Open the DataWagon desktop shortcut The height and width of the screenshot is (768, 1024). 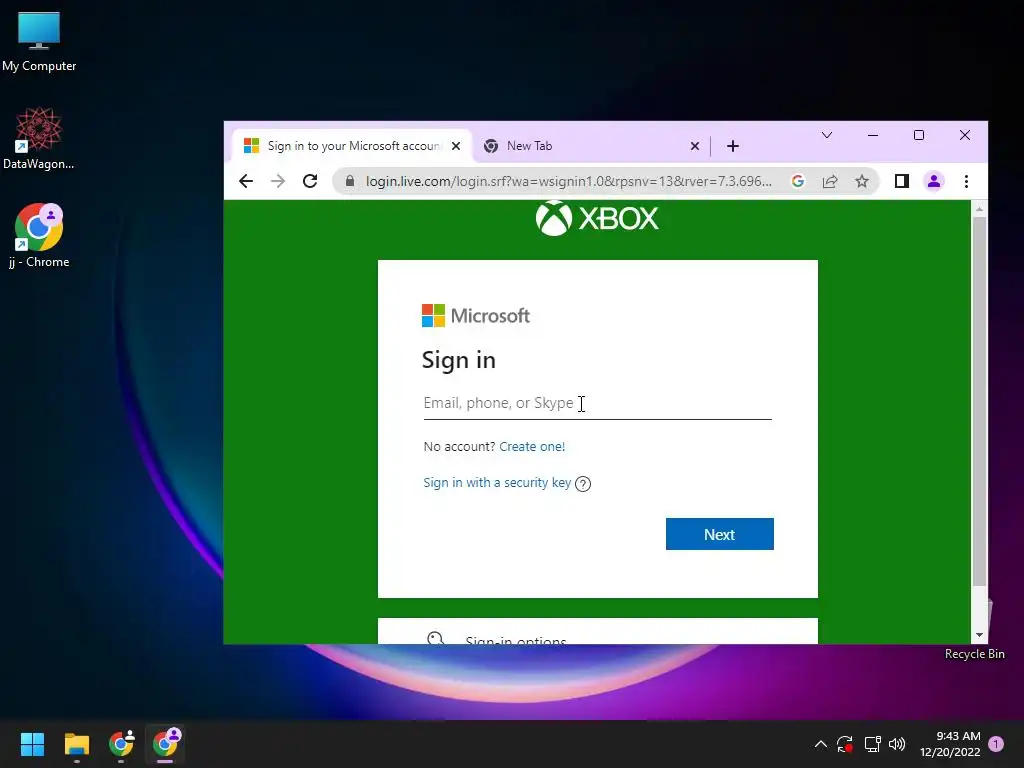click(39, 138)
